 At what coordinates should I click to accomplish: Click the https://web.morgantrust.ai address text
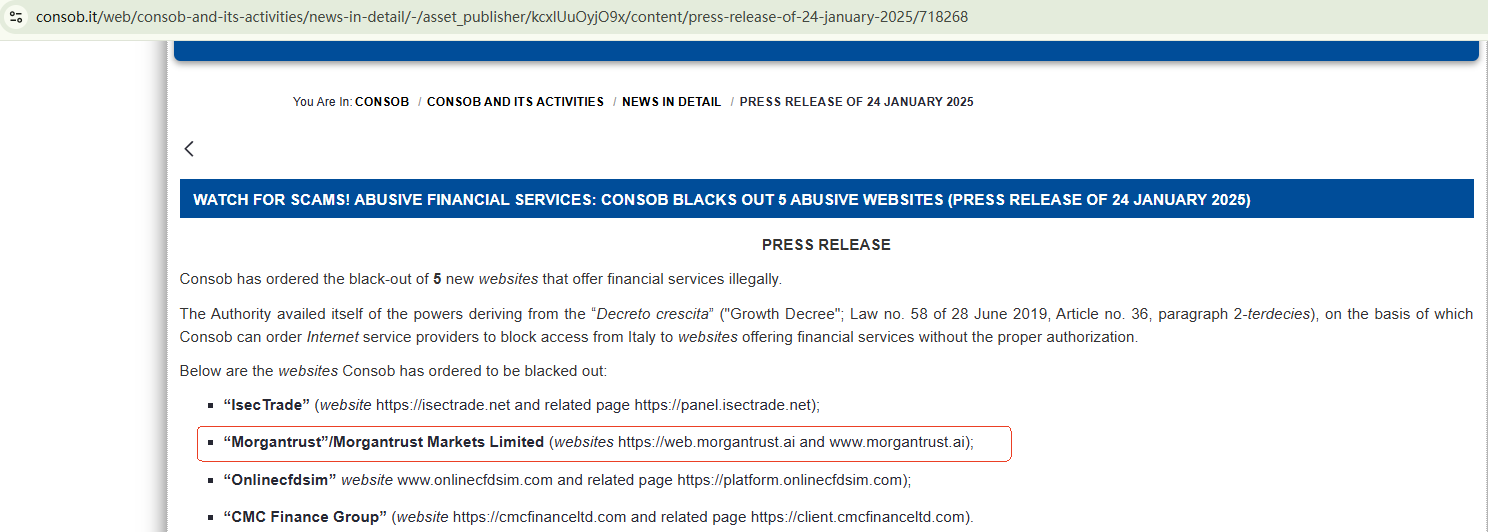coord(706,442)
